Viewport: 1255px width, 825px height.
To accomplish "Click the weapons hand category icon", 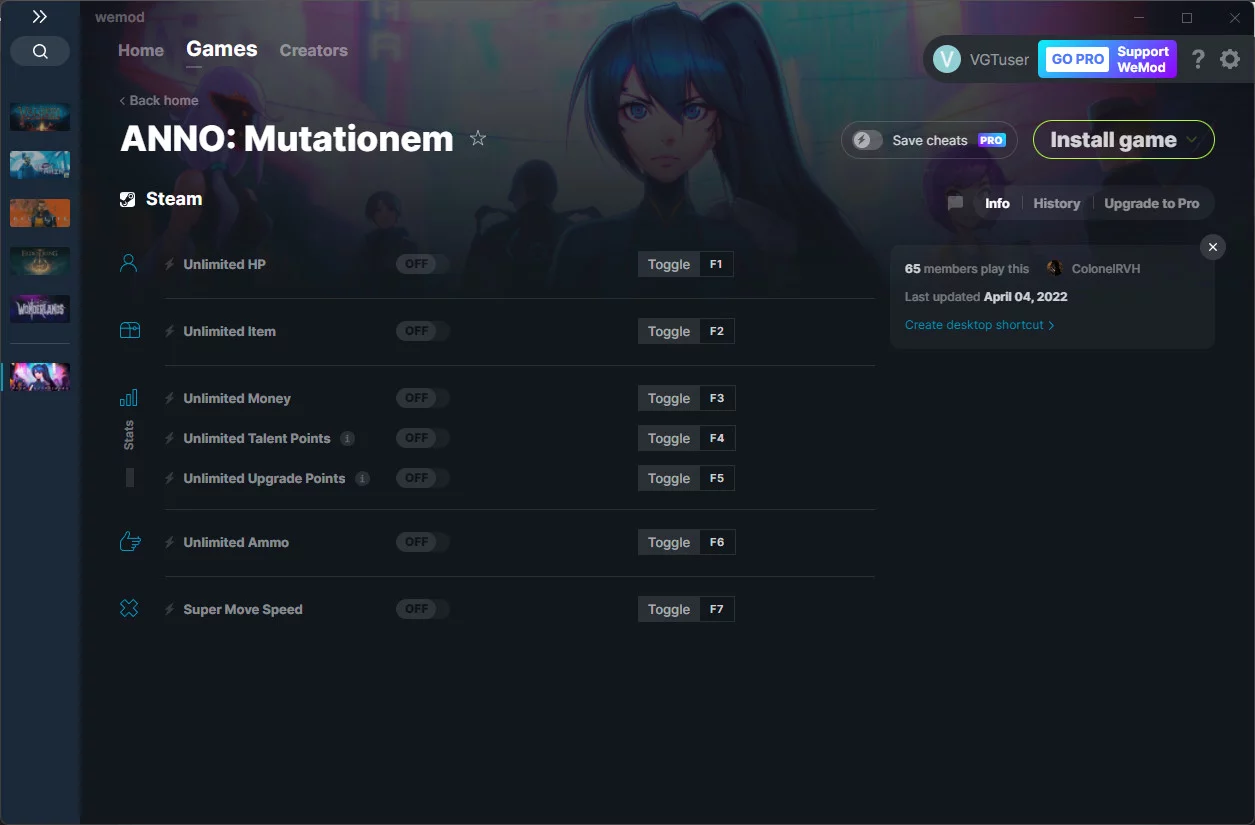I will (129, 542).
